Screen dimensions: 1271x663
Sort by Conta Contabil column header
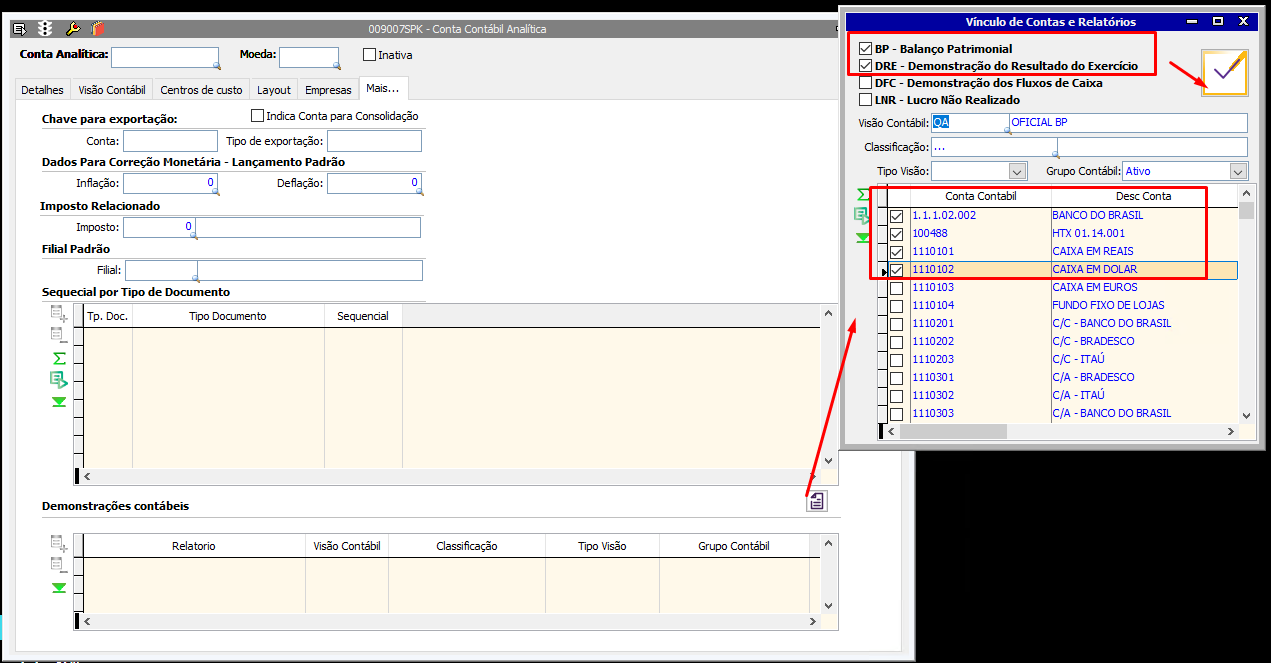(980, 196)
